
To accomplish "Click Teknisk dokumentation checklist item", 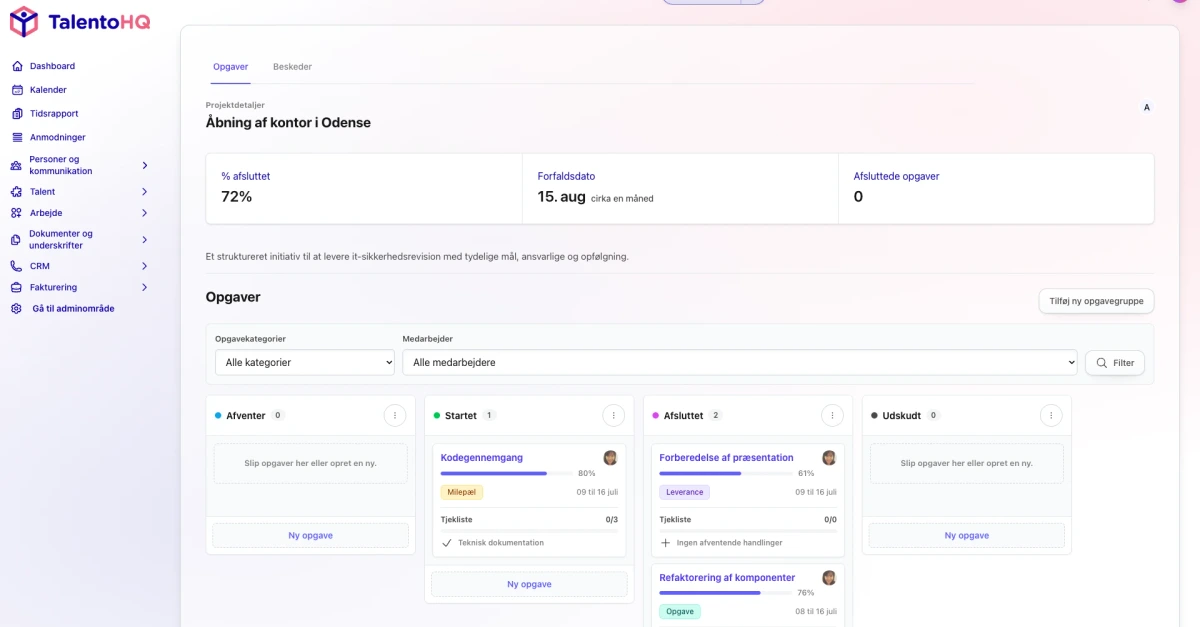I will tap(501, 543).
